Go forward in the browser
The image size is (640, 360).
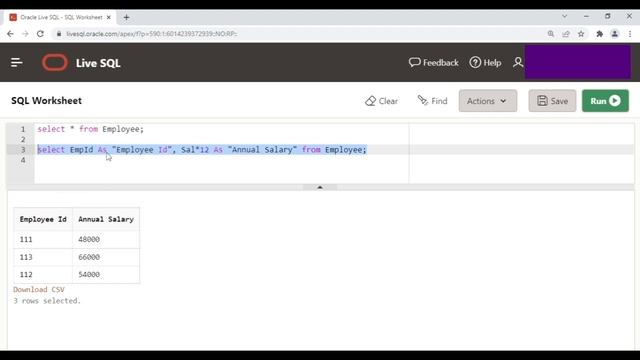(25, 34)
